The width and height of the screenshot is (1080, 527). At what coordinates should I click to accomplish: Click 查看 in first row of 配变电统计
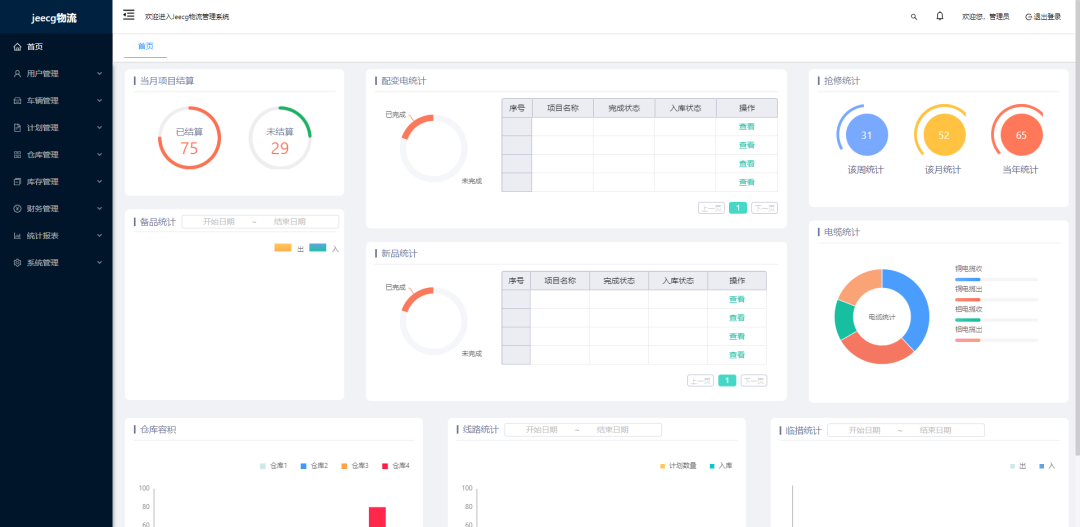pyautogui.click(x=747, y=127)
